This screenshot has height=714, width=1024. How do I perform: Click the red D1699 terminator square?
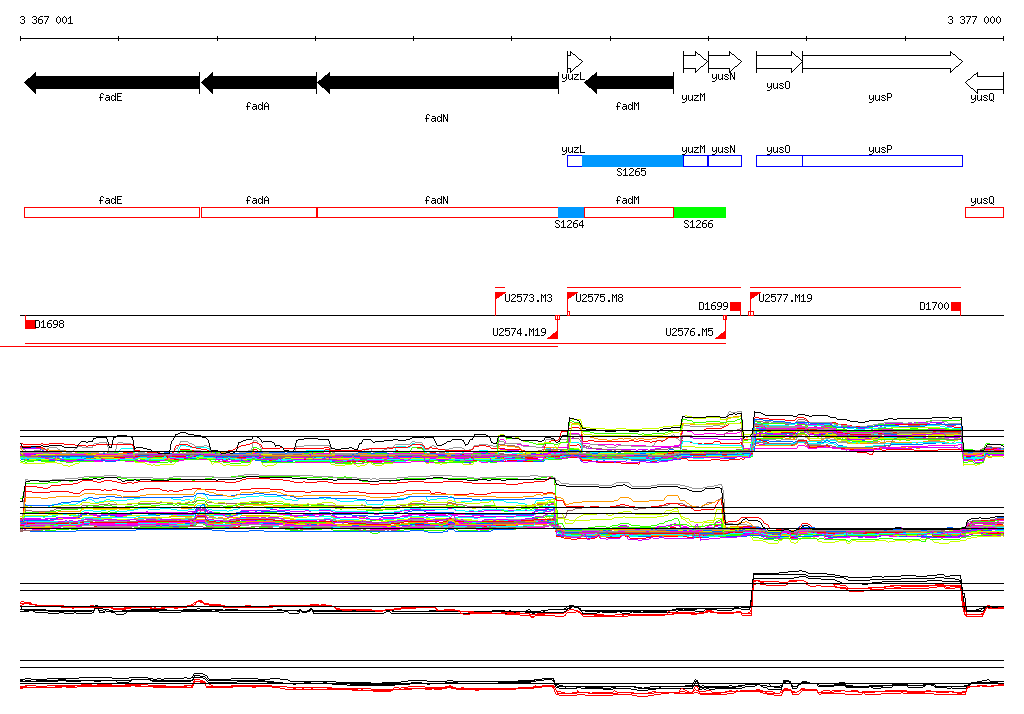click(735, 306)
